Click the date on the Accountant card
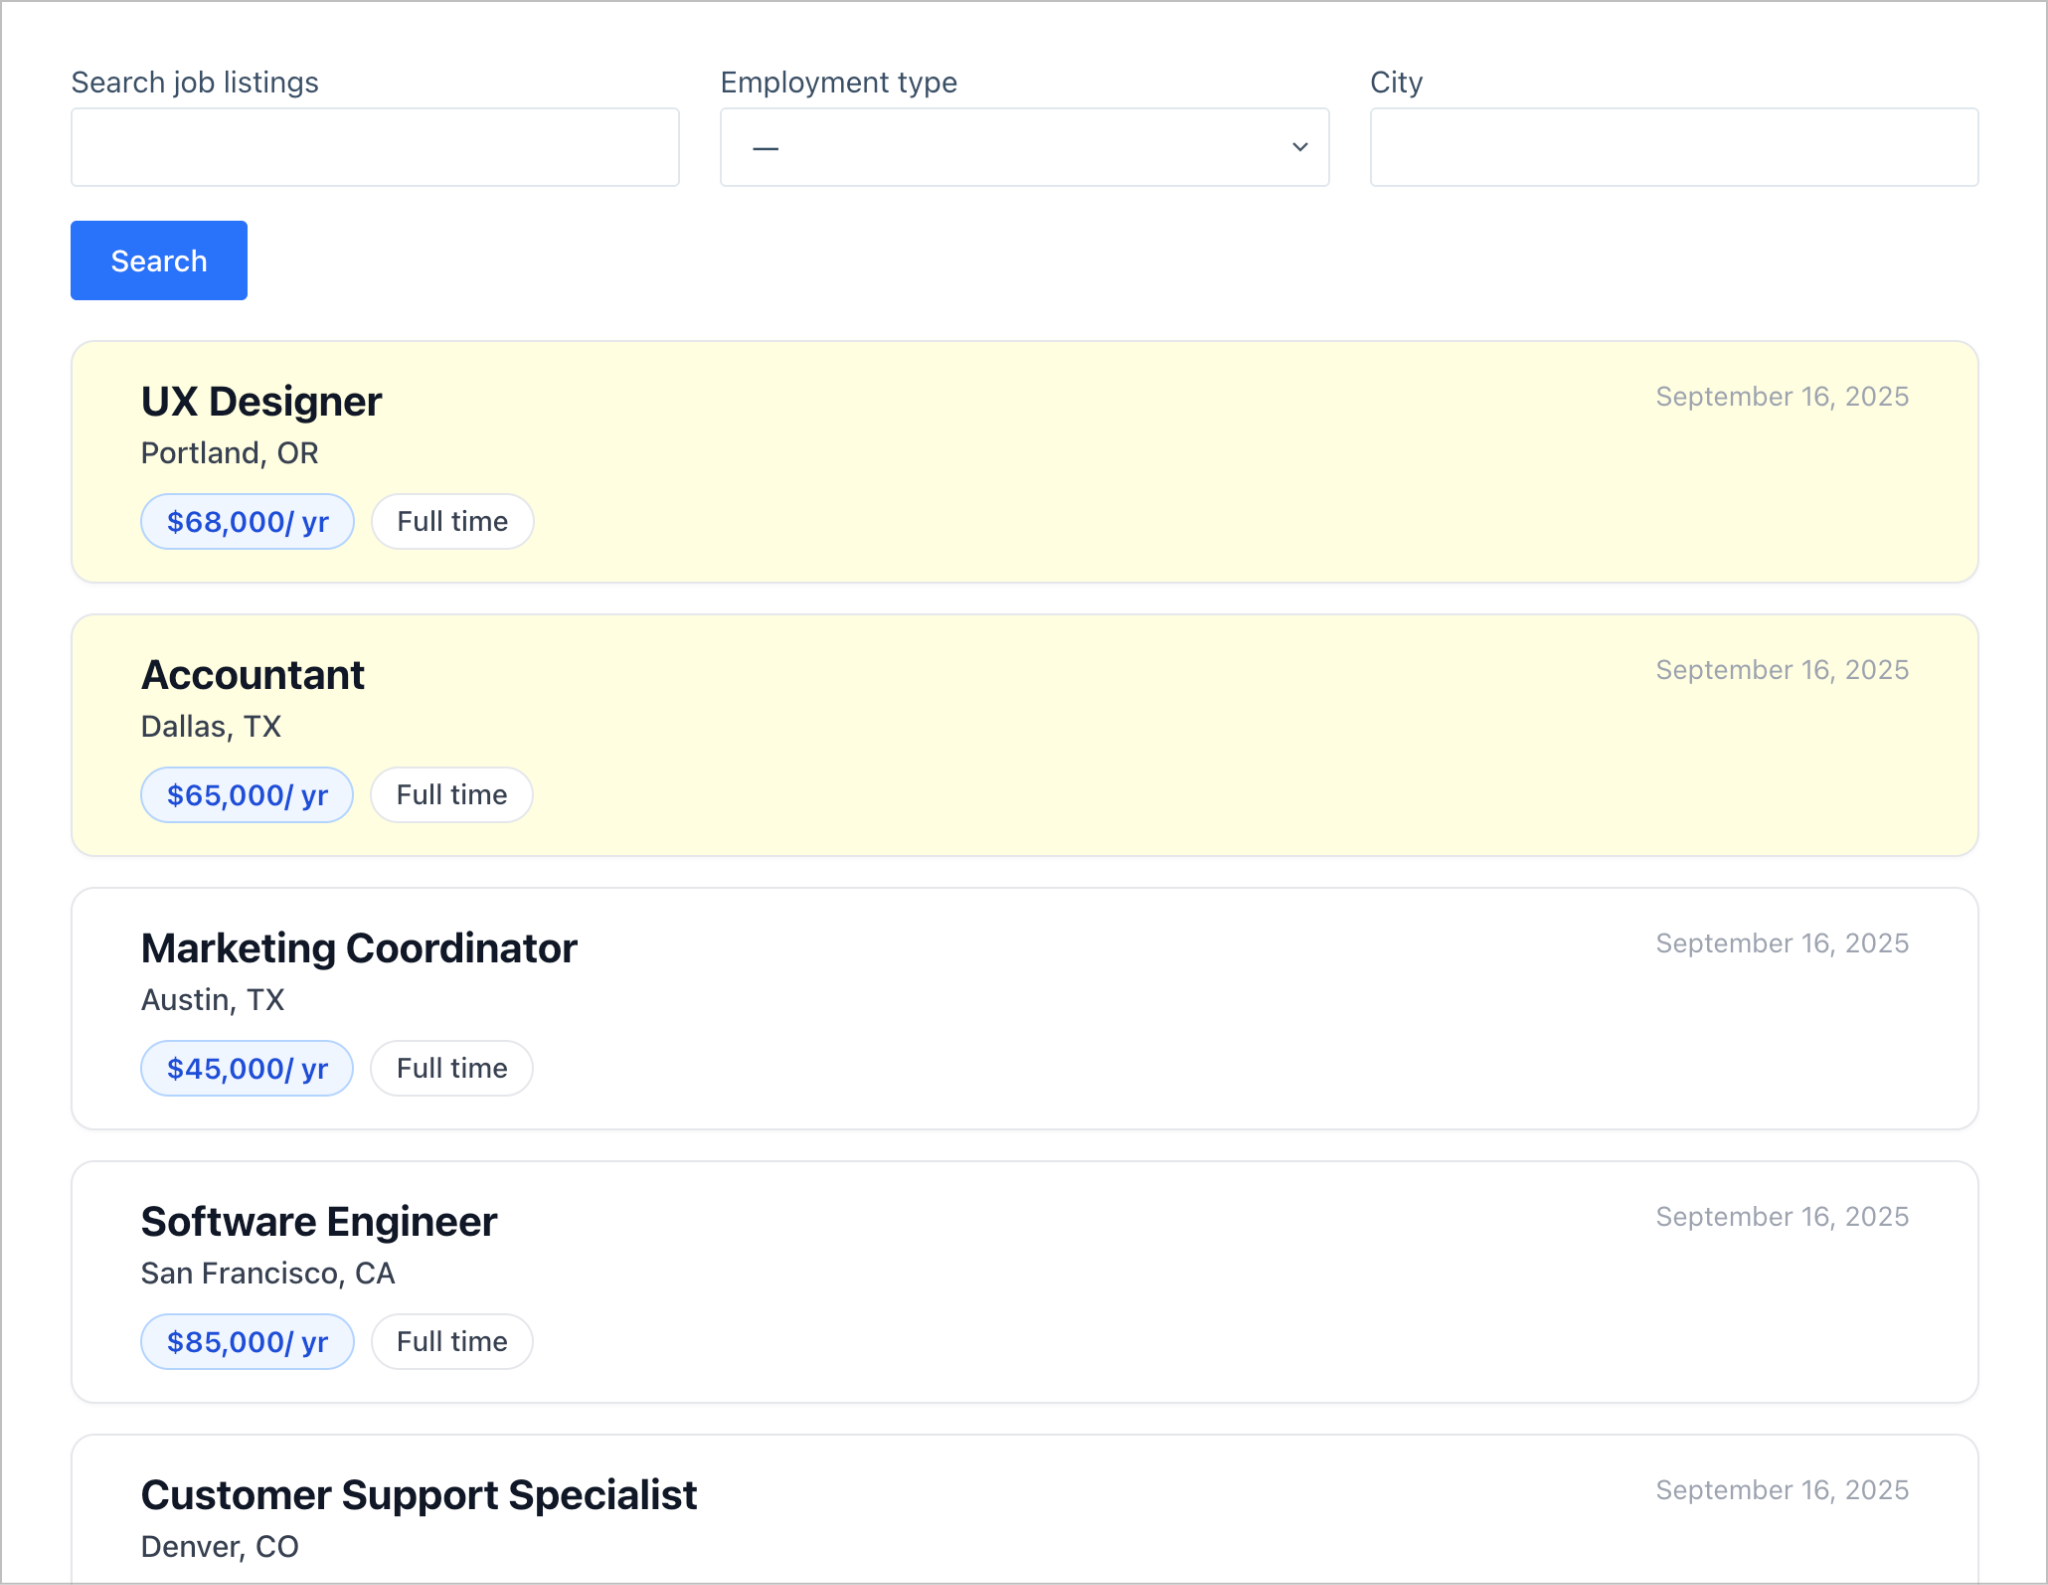2048x1585 pixels. (x=1781, y=669)
